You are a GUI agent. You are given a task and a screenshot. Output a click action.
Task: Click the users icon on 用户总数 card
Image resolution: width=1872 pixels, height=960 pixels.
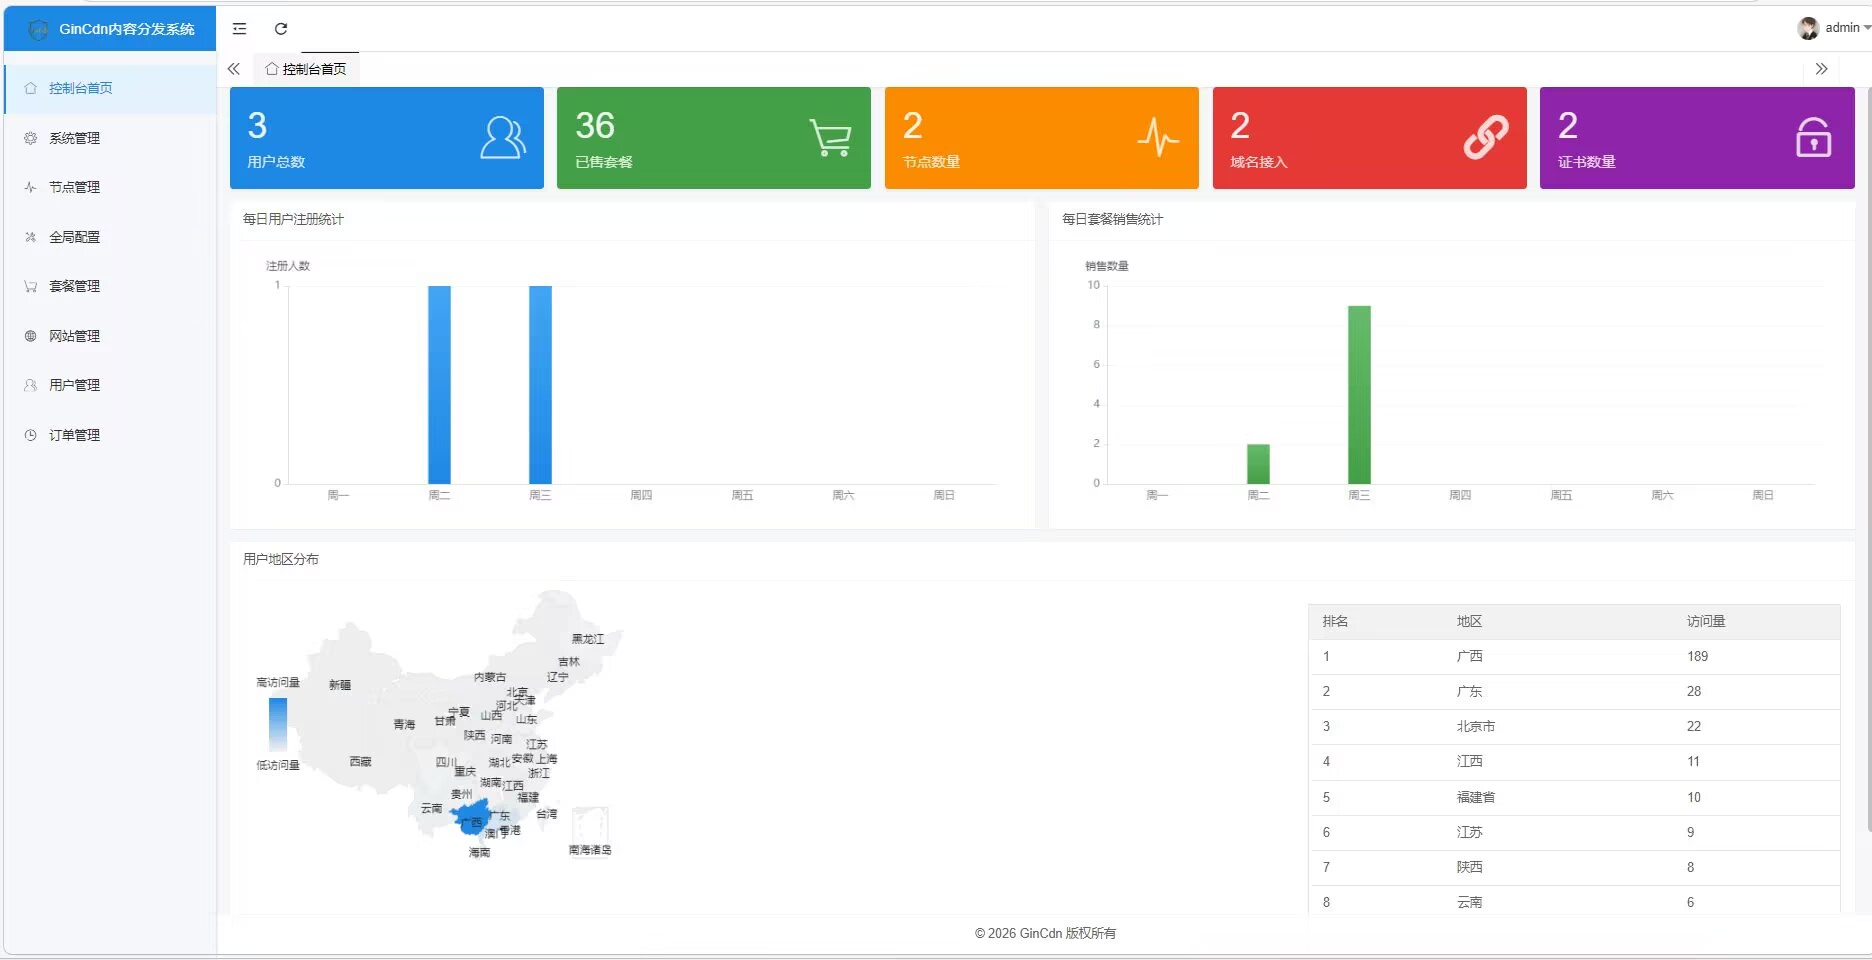pos(502,138)
